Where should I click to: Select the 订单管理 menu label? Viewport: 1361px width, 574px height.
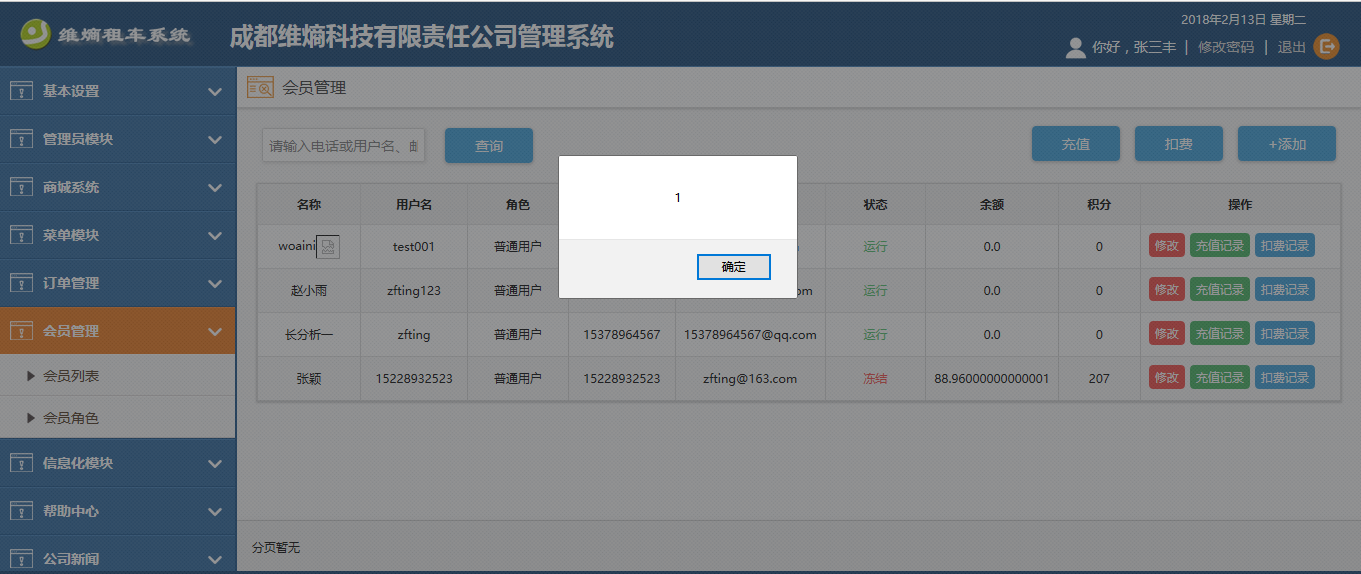pyautogui.click(x=71, y=283)
